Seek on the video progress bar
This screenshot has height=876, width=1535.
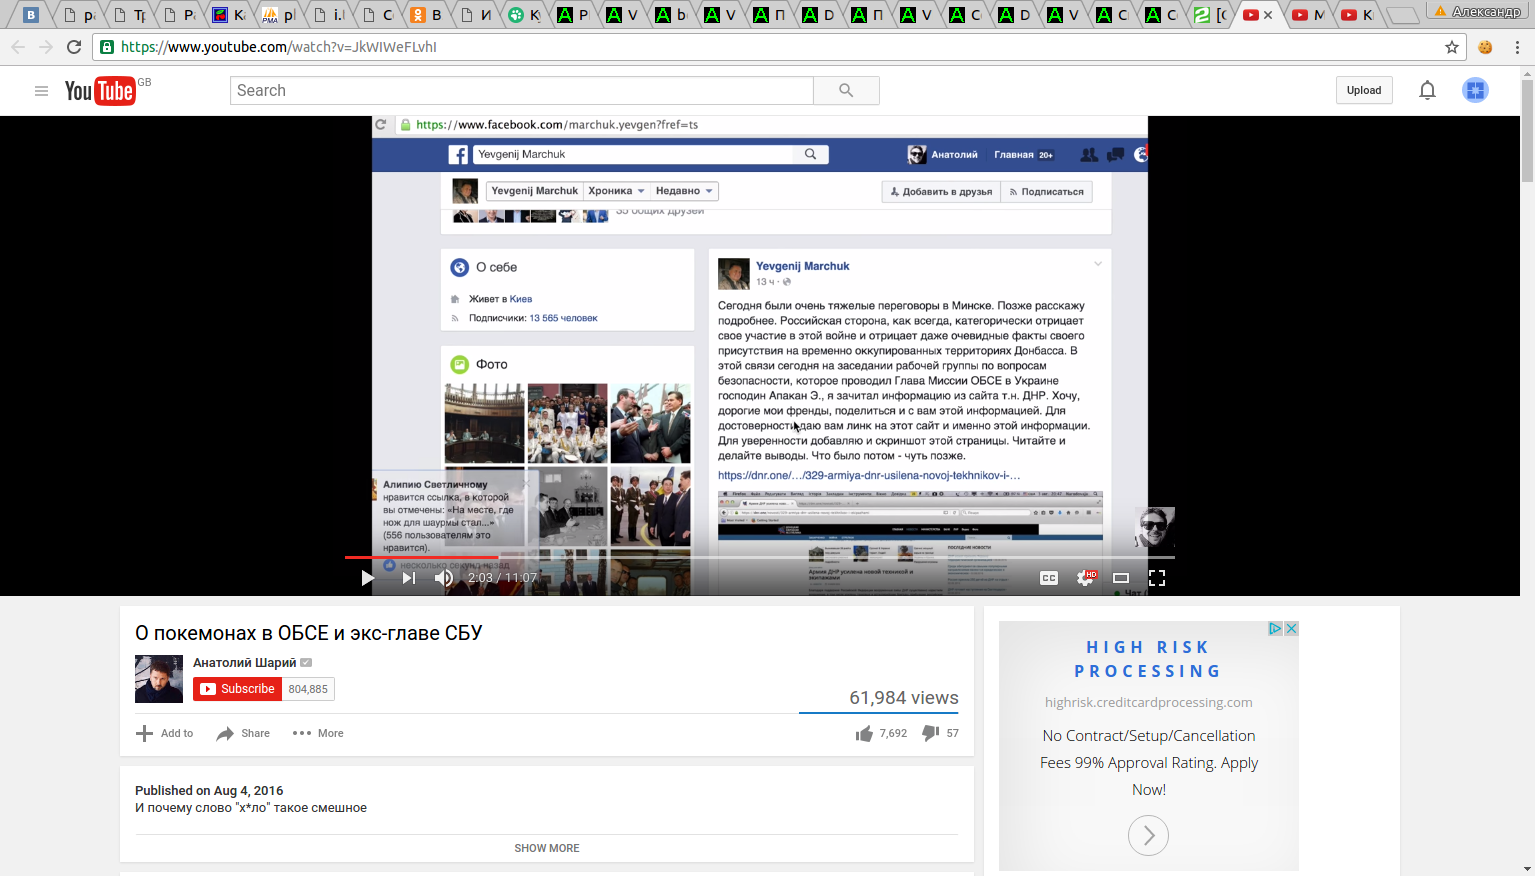point(760,557)
